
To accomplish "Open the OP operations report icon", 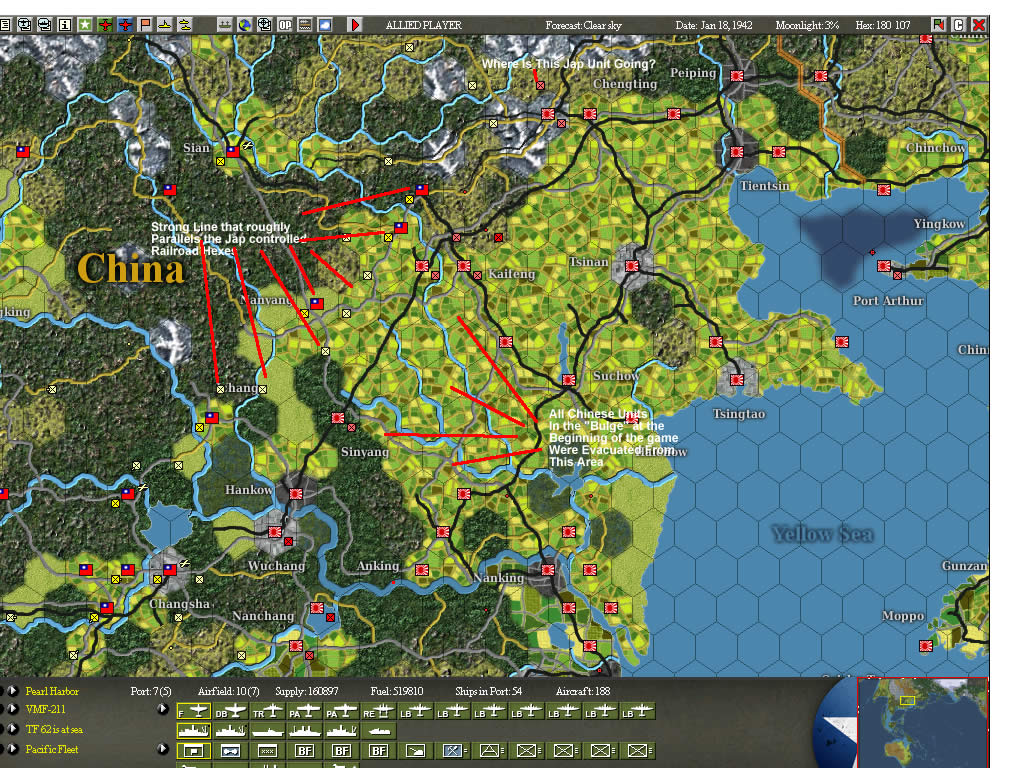I will pyautogui.click(x=285, y=25).
